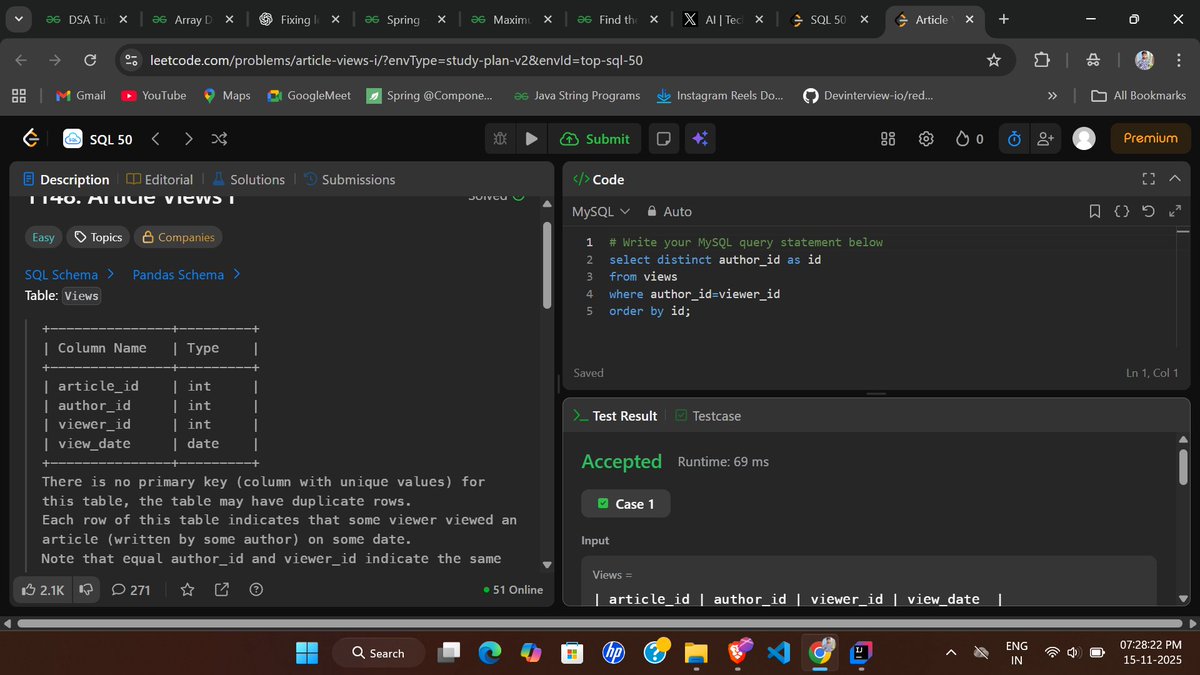Image resolution: width=1200 pixels, height=675 pixels.
Task: Pick a random problem via shuffle icon
Action: [x=220, y=139]
